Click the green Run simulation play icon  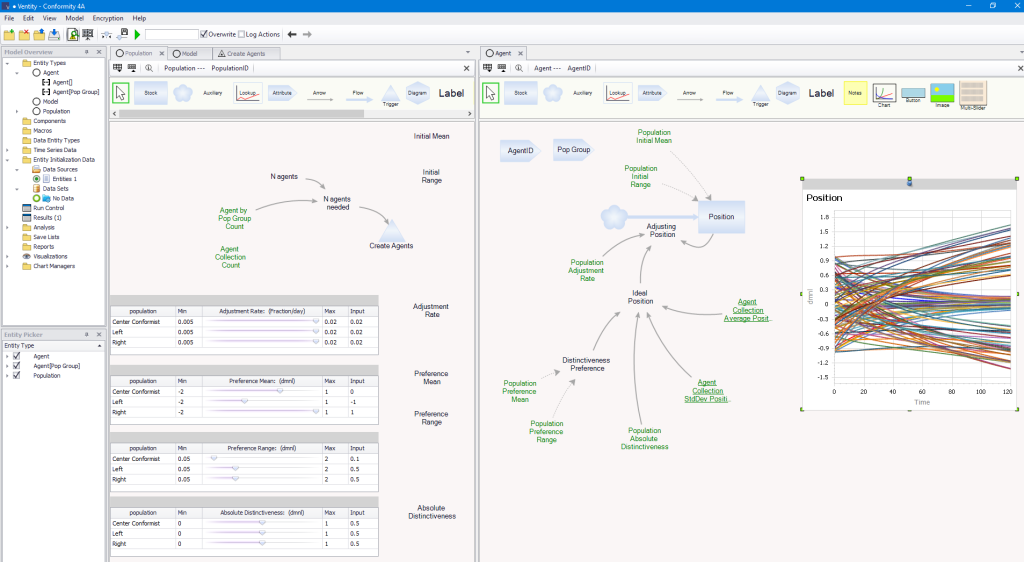click(x=137, y=34)
